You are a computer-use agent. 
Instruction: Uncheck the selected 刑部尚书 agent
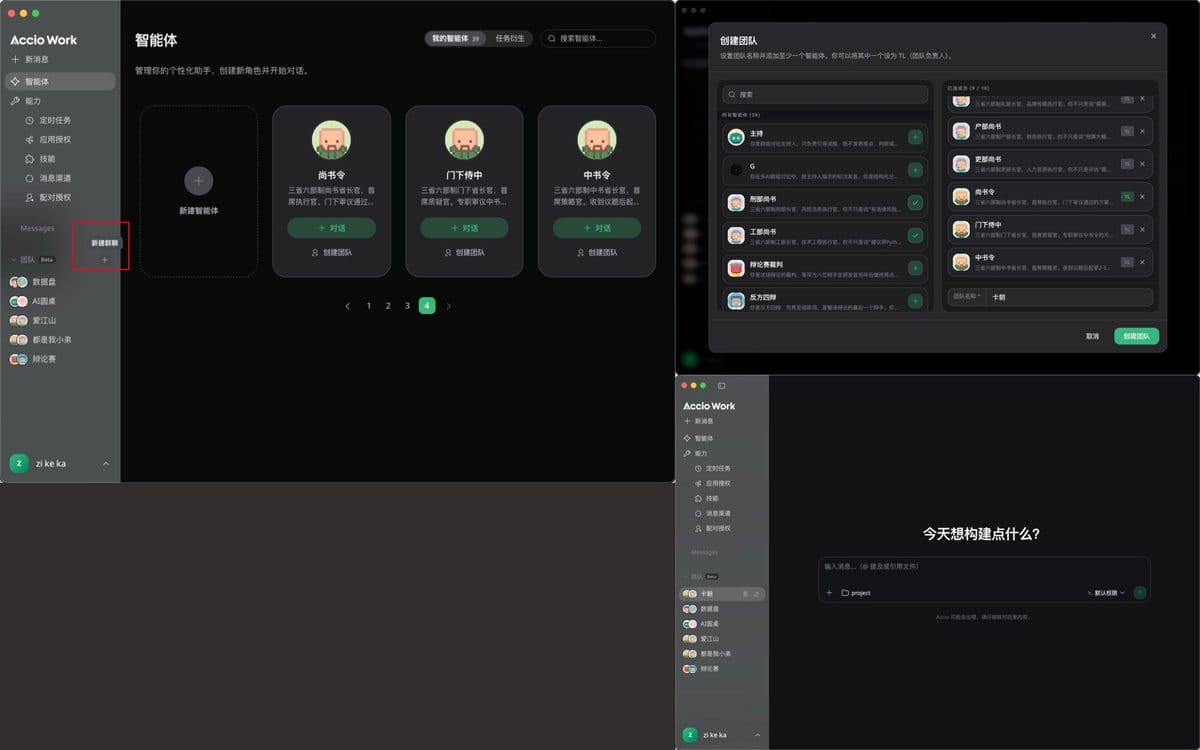pos(915,203)
